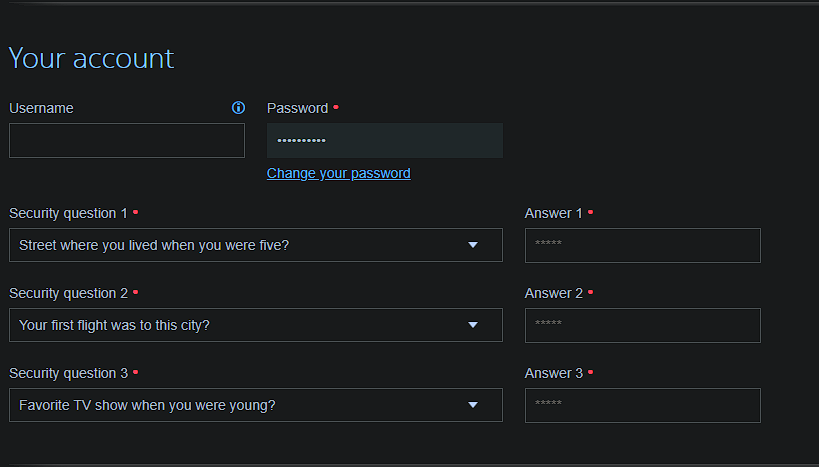Click the Security question 2 dropdown arrow
The height and width of the screenshot is (467, 819).
pyautogui.click(x=473, y=325)
